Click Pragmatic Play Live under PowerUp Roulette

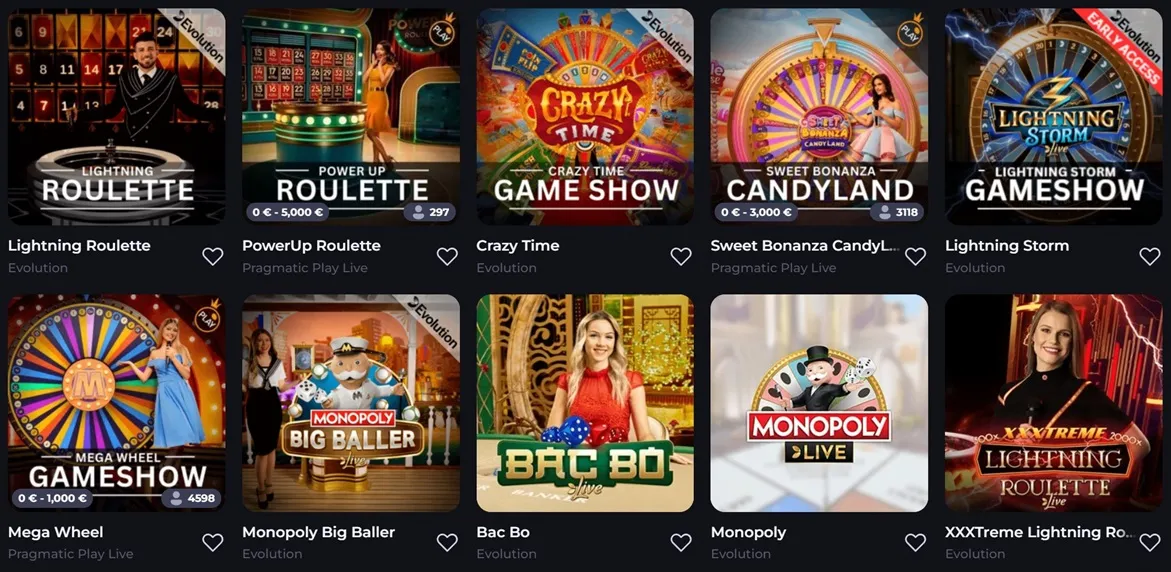305,267
